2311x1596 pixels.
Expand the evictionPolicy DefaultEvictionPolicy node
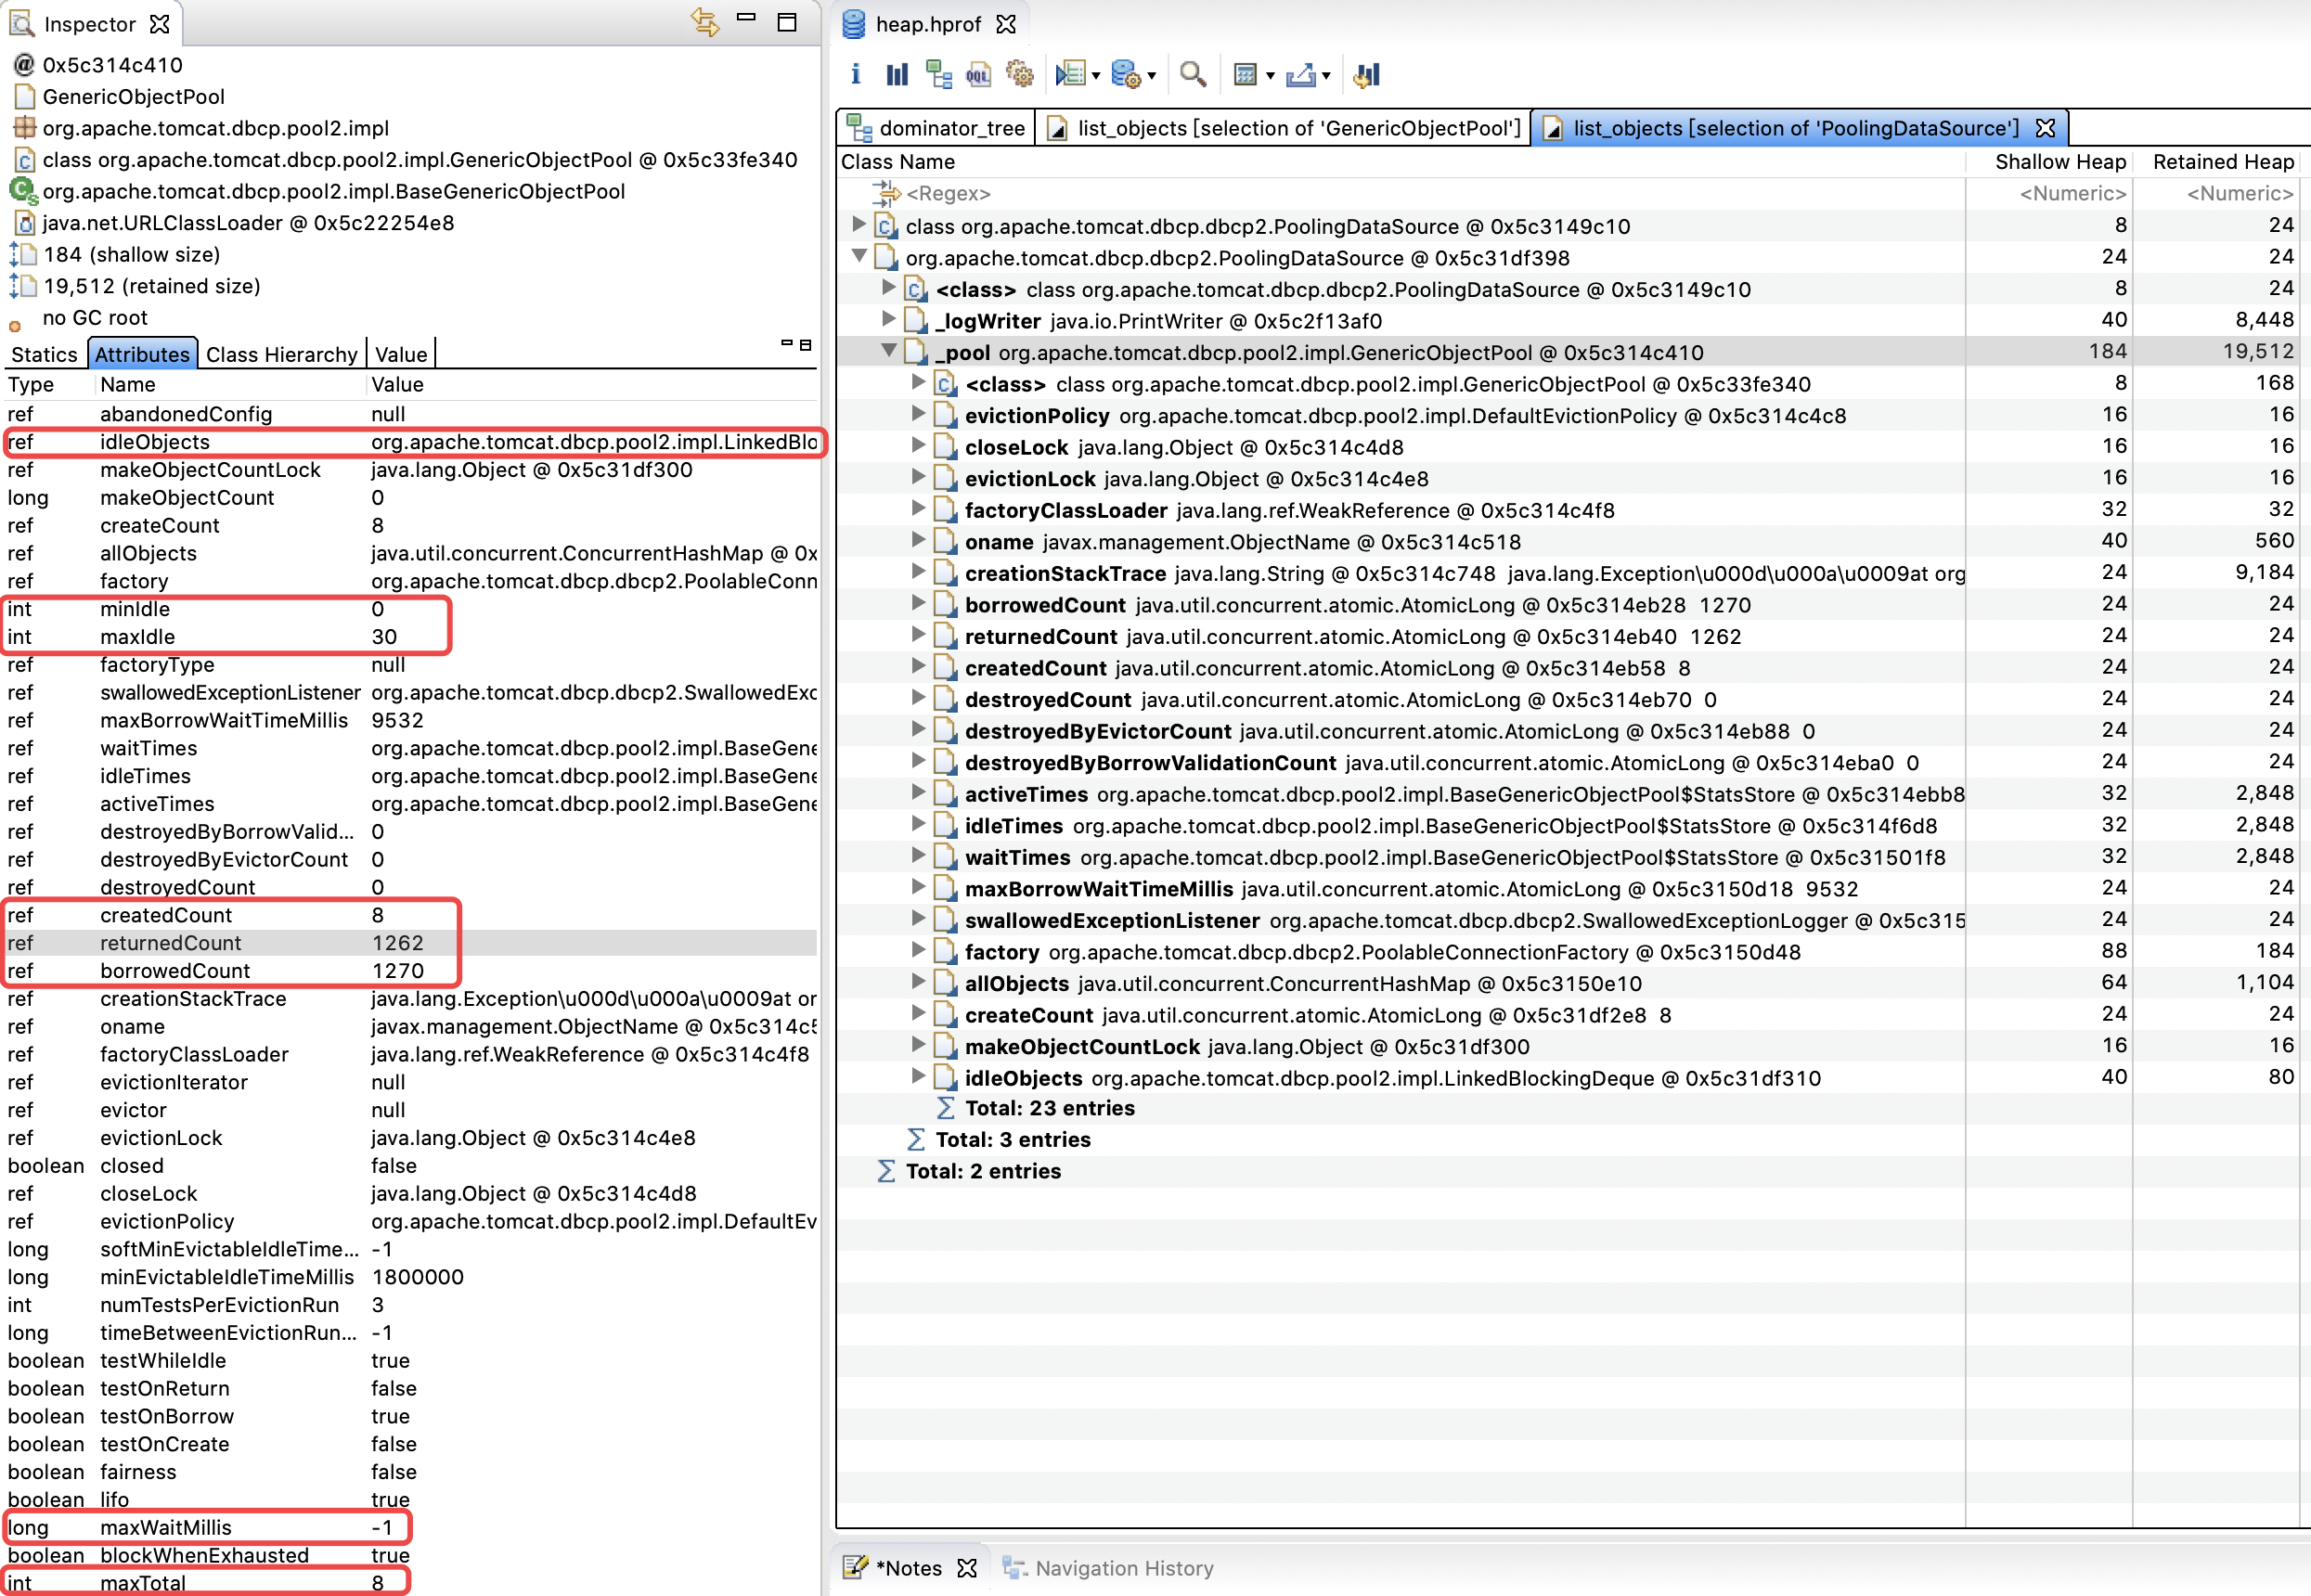coord(918,413)
